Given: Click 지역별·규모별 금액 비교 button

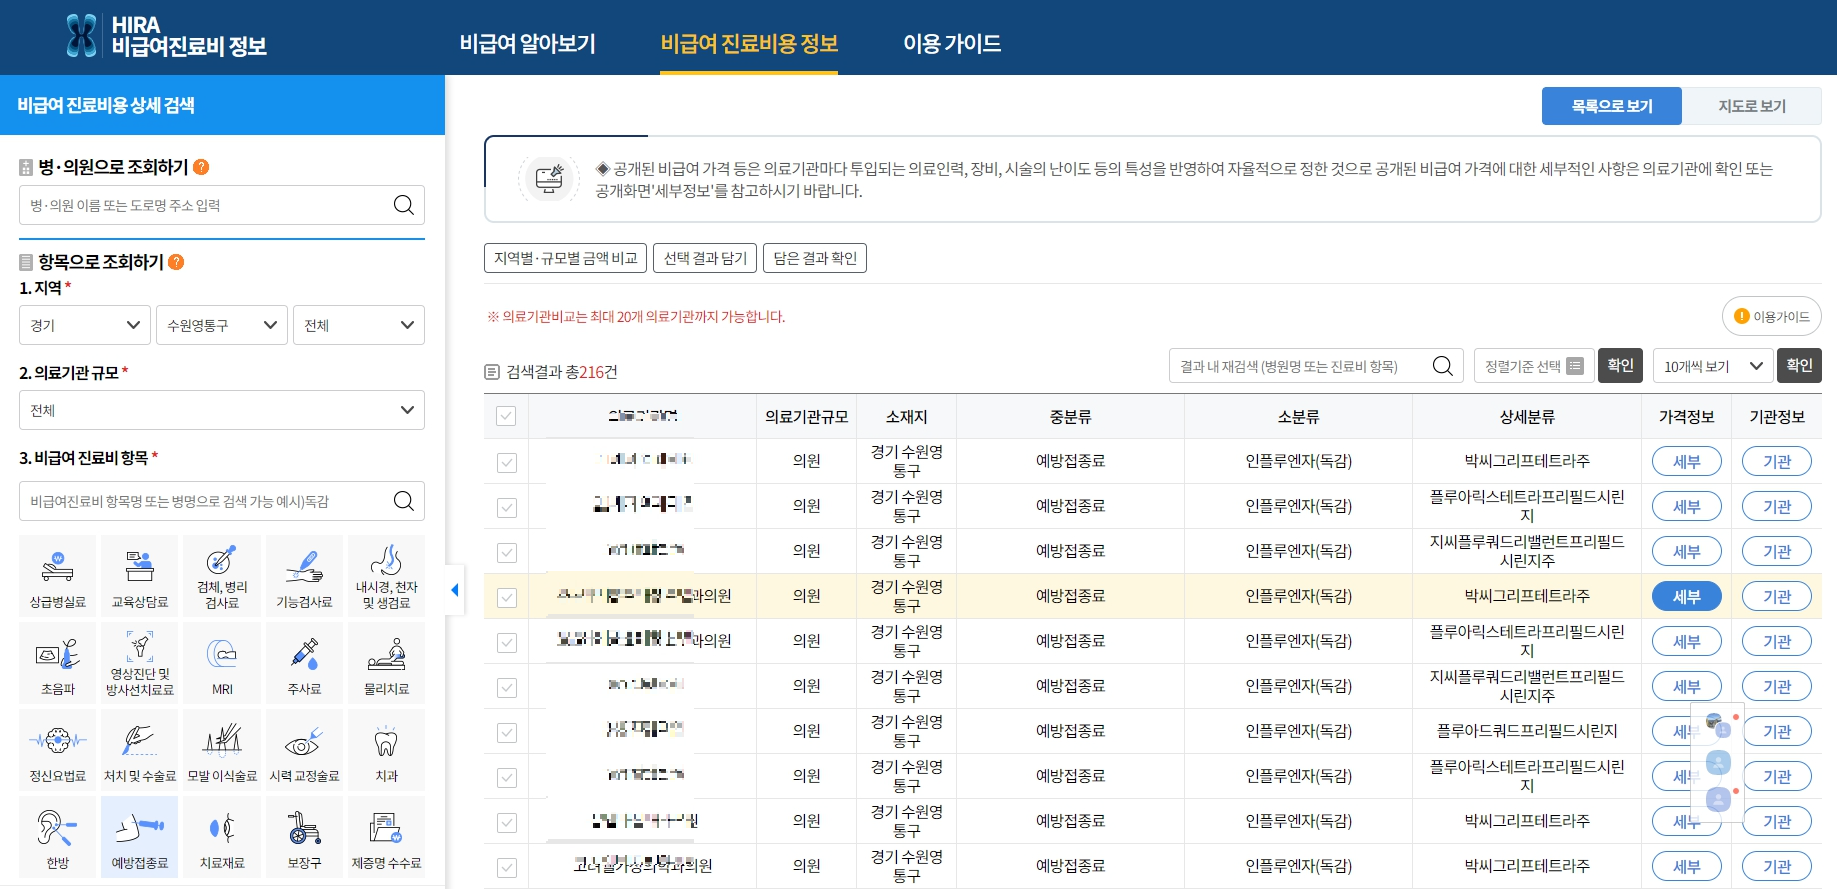Looking at the screenshot, I should pyautogui.click(x=565, y=258).
